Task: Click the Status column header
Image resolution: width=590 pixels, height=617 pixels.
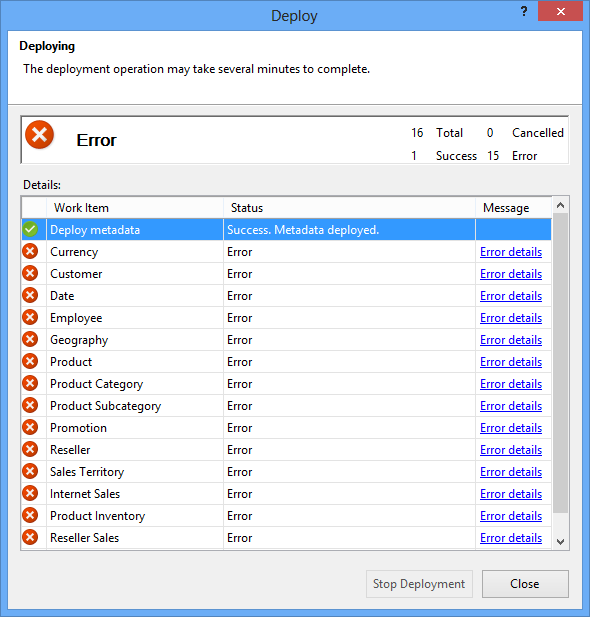Action: coord(349,208)
